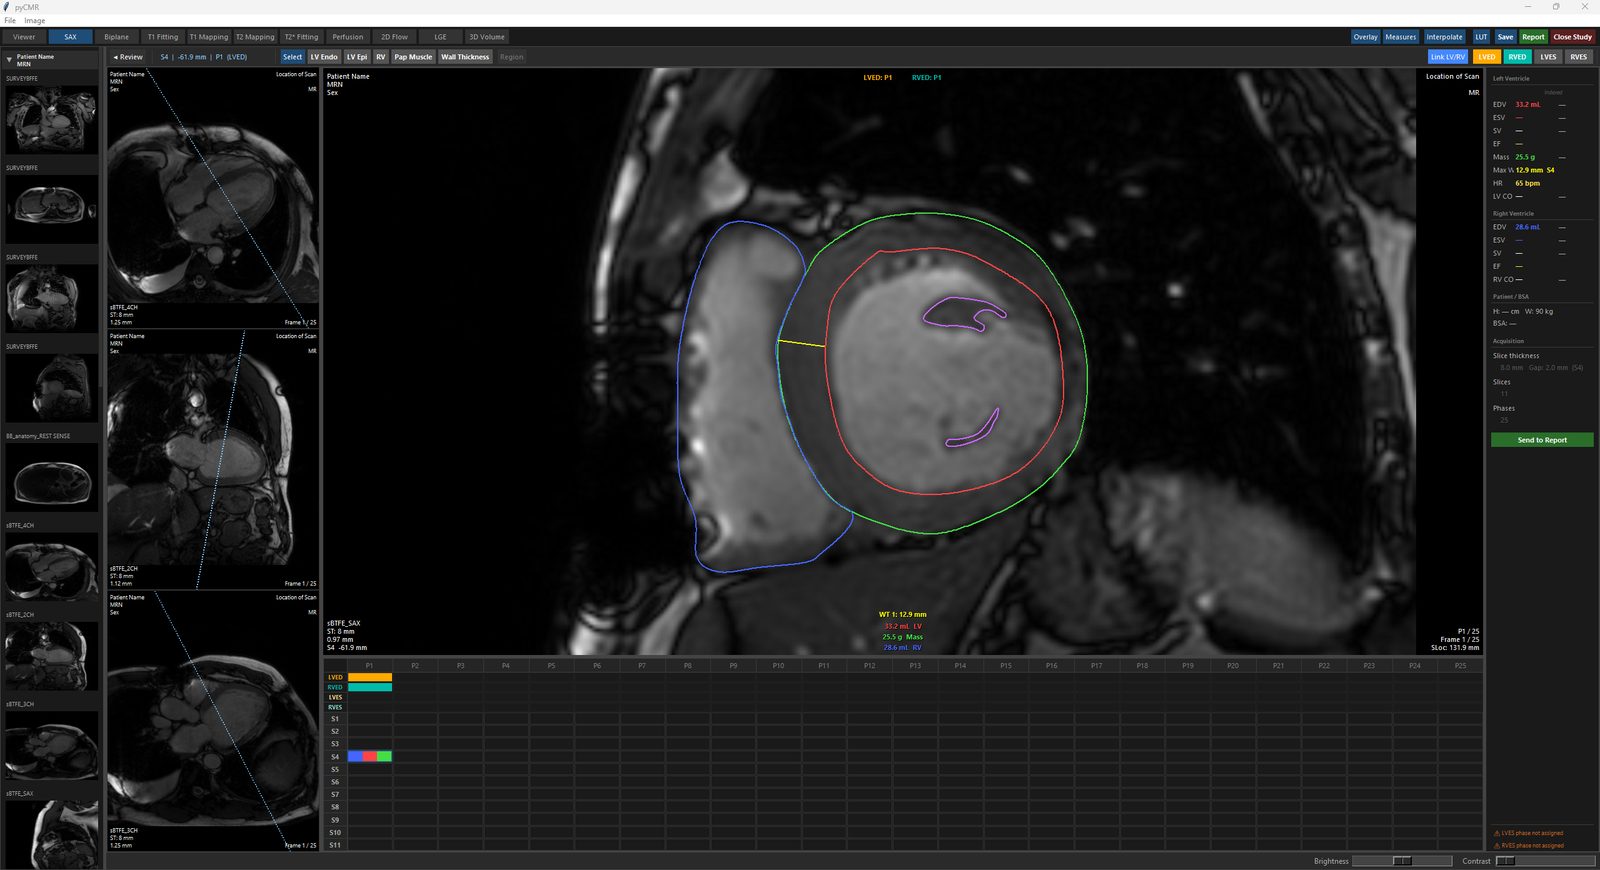
Task: Pick the RV contour tool
Action: click(381, 57)
